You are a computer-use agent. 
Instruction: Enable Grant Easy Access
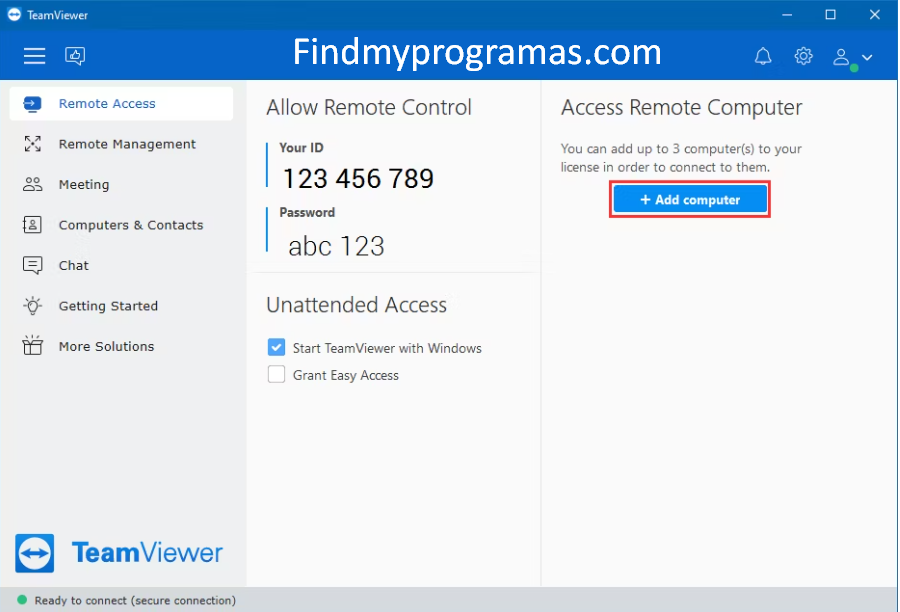276,375
